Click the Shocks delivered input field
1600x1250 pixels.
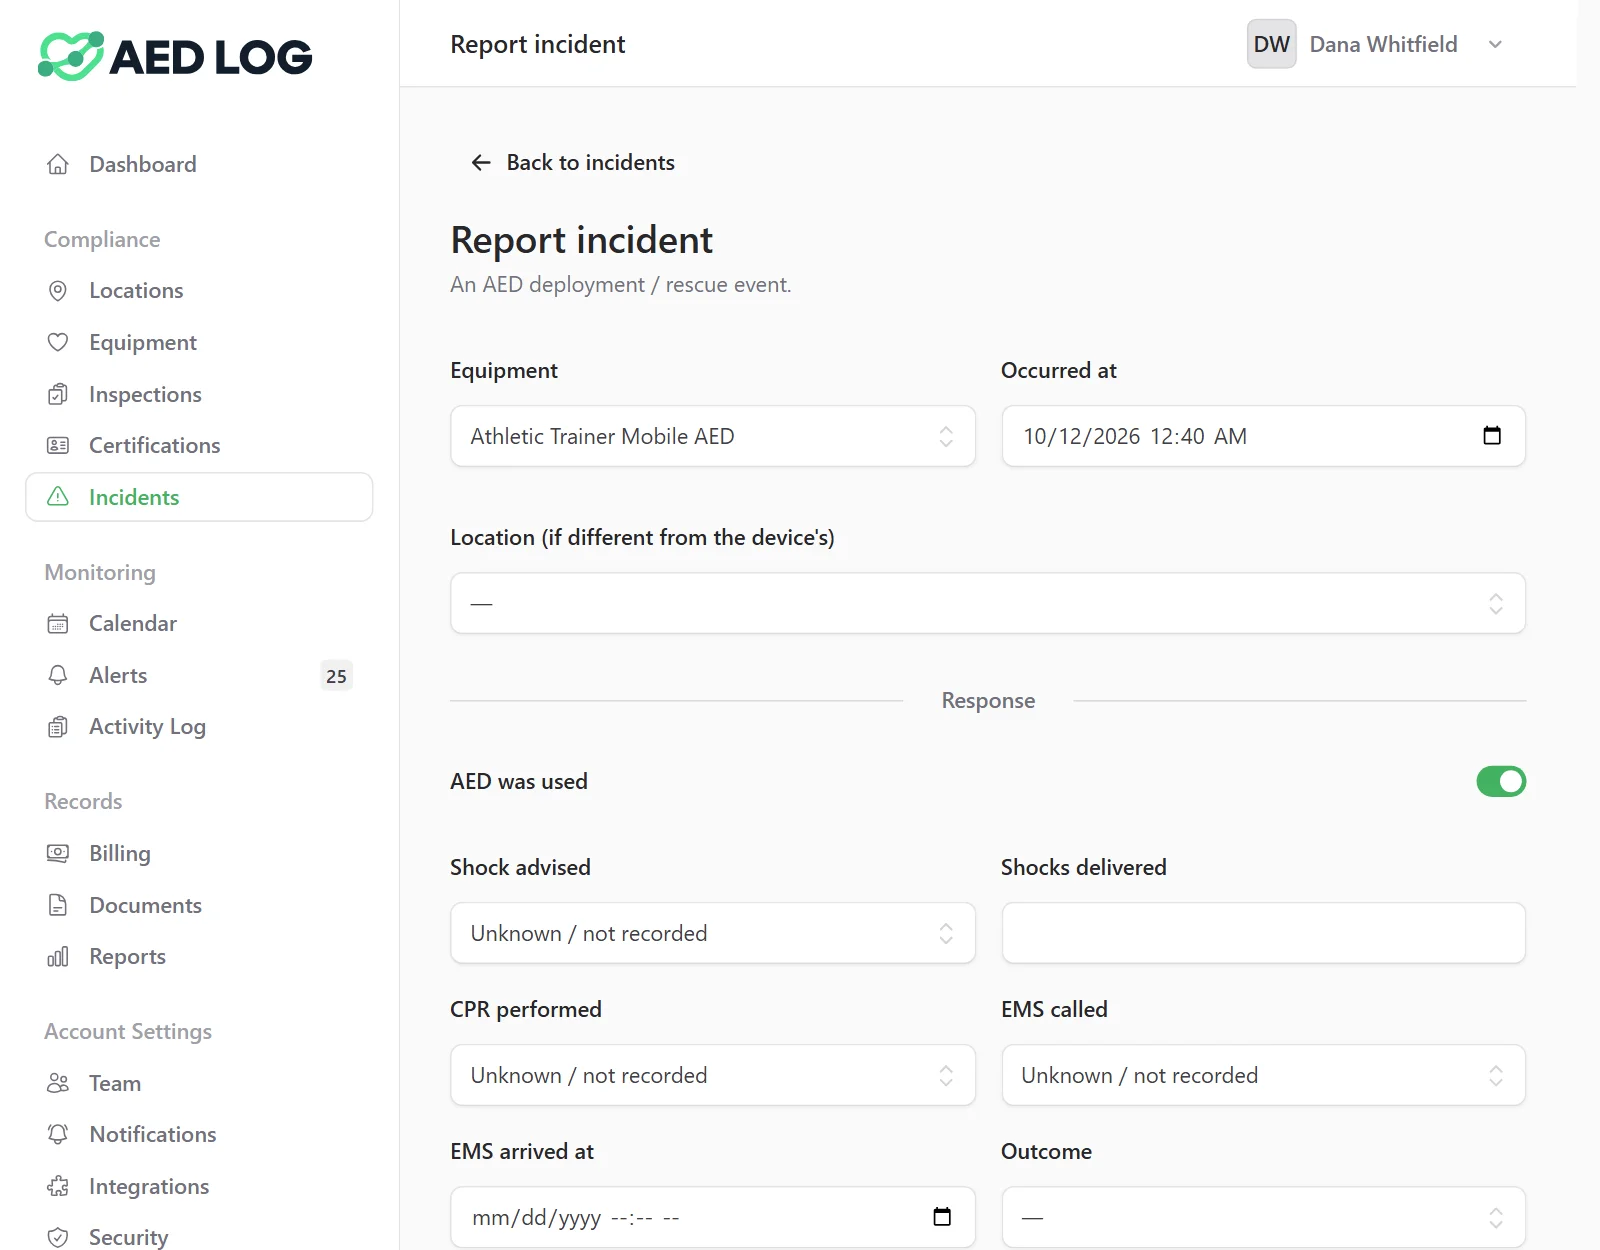(x=1264, y=933)
